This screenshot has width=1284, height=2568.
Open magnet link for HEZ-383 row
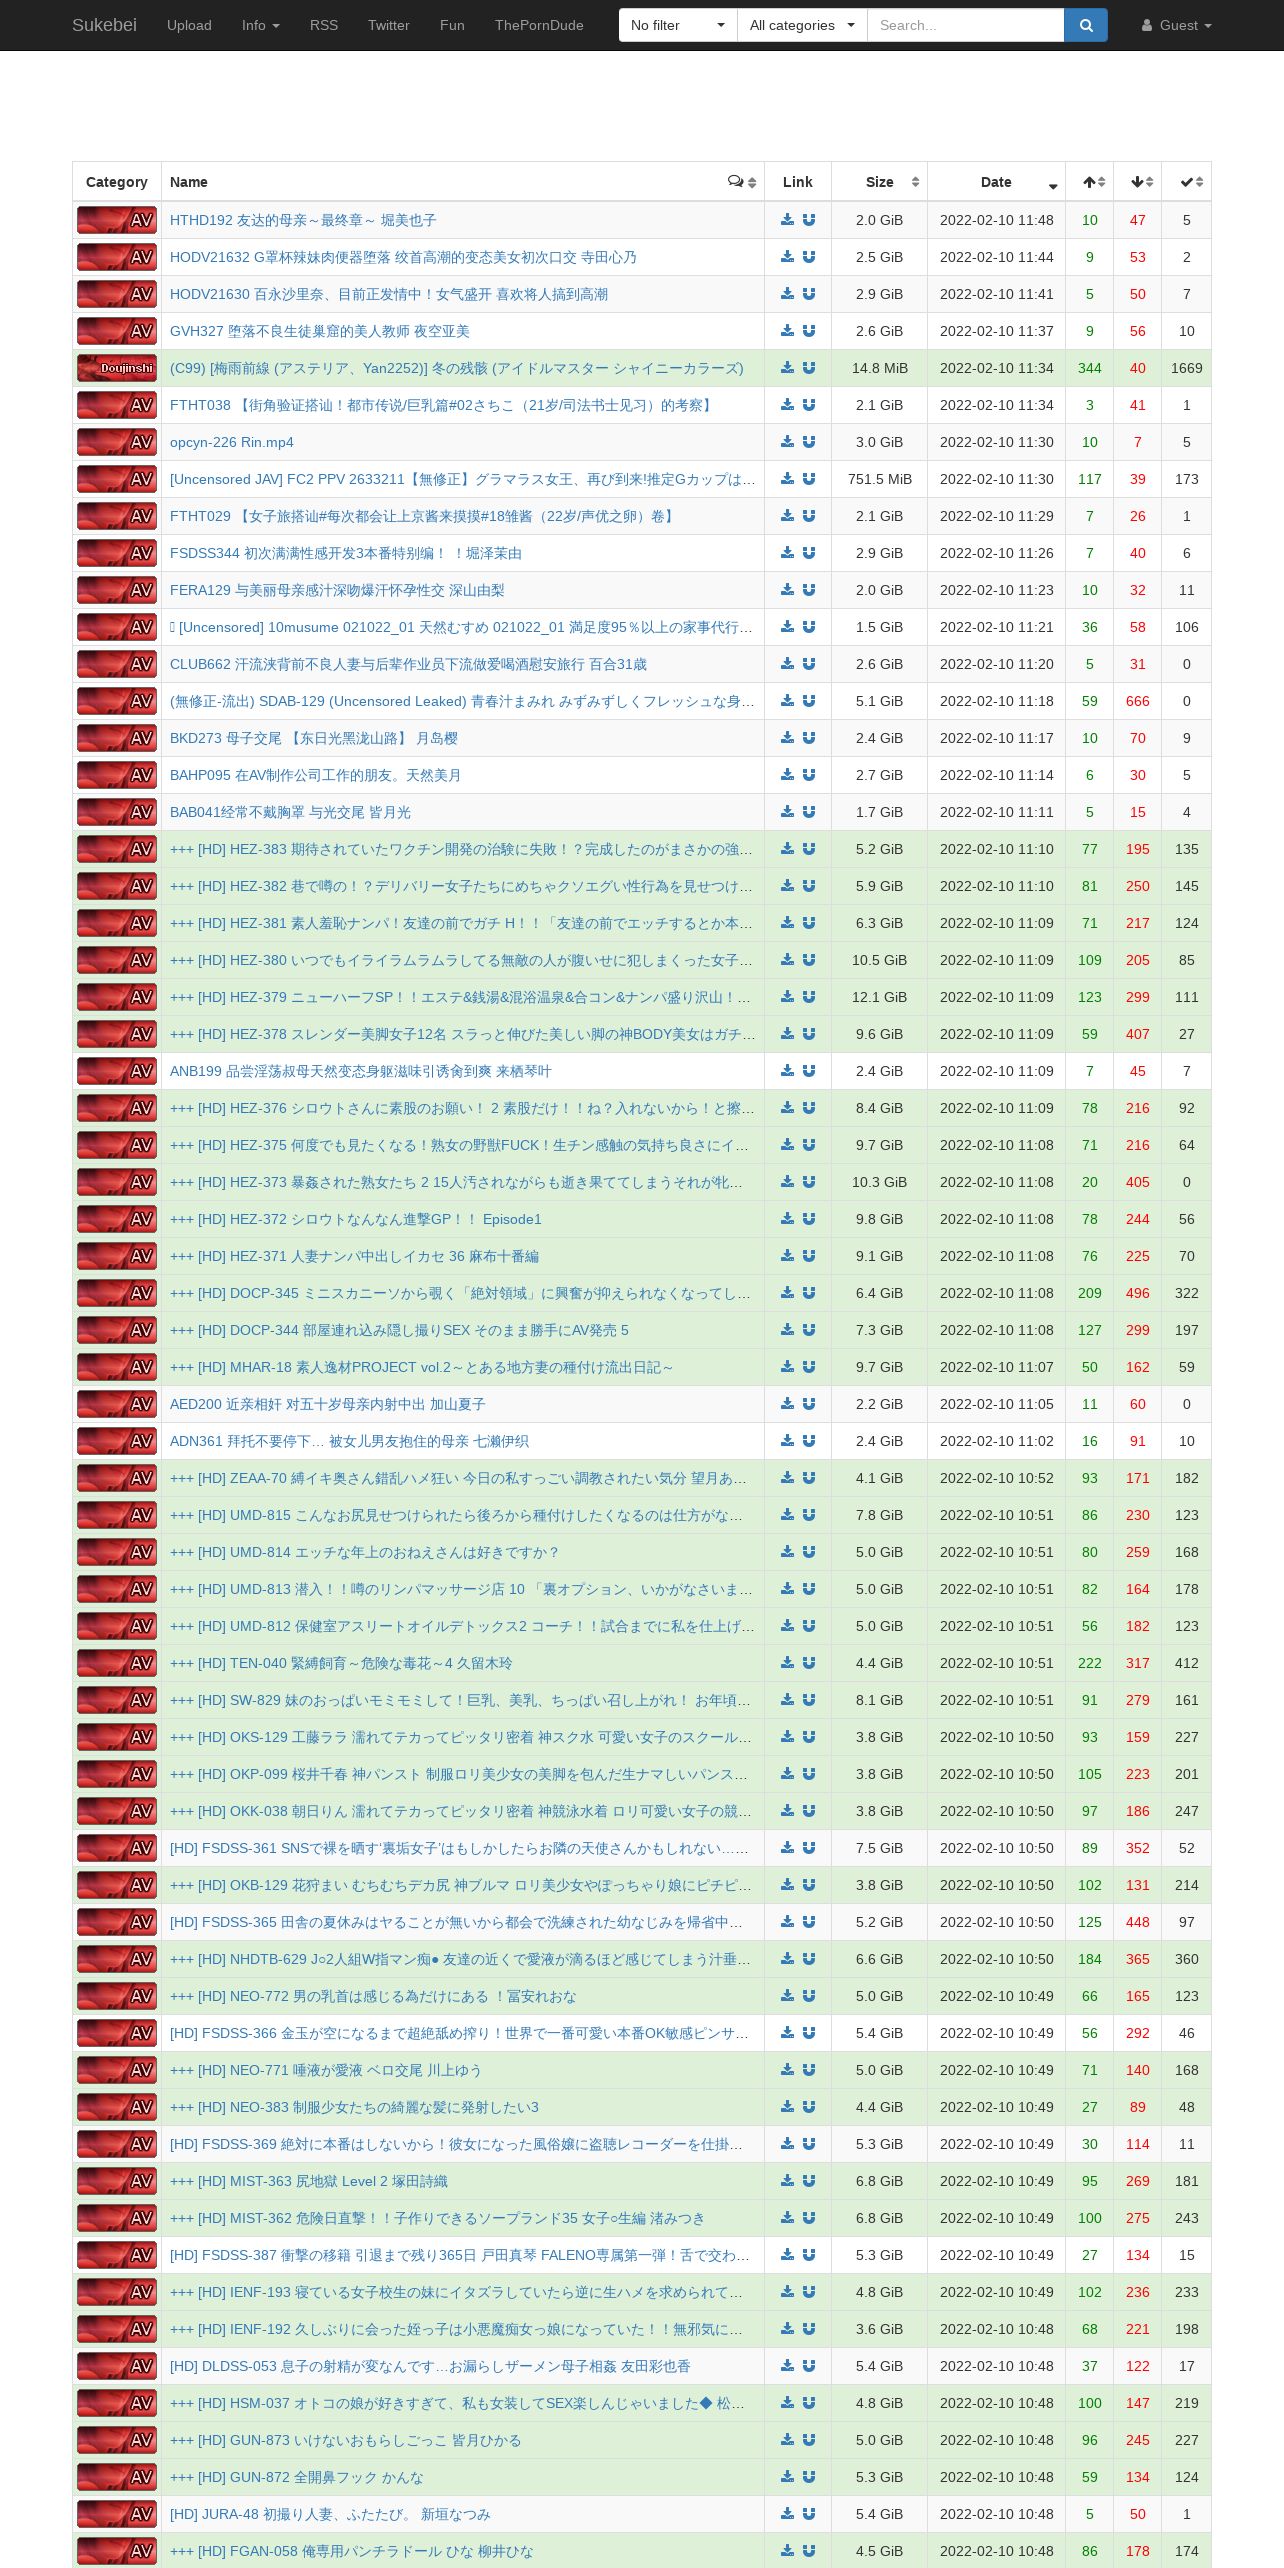click(x=809, y=849)
